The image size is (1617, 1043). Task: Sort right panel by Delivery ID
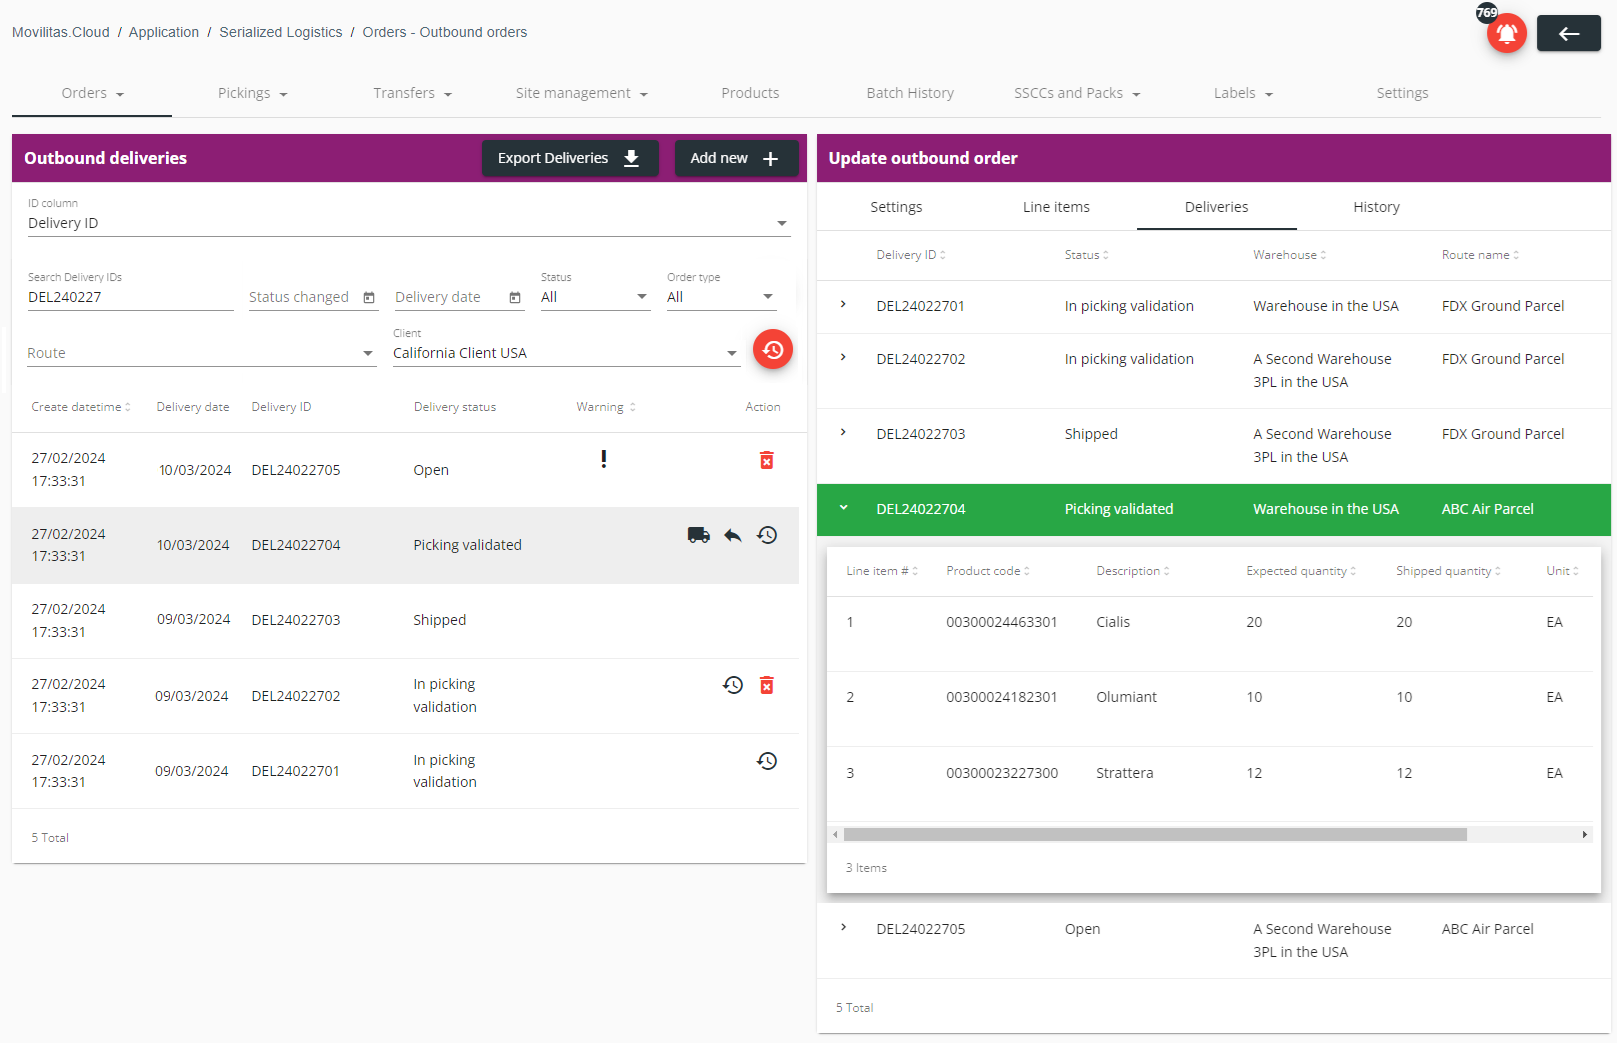(911, 255)
